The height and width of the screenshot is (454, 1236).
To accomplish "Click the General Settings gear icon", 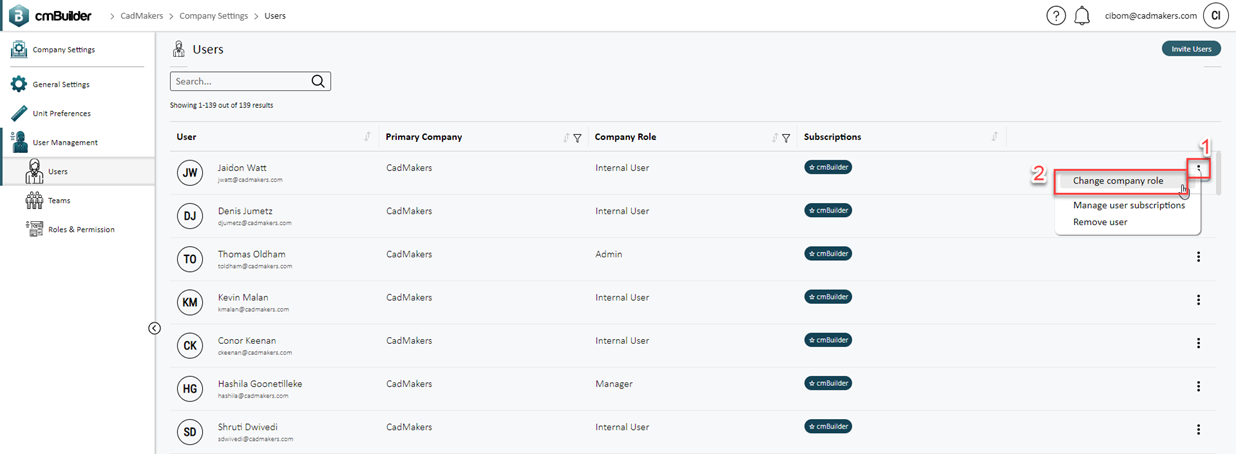I will click(x=19, y=85).
